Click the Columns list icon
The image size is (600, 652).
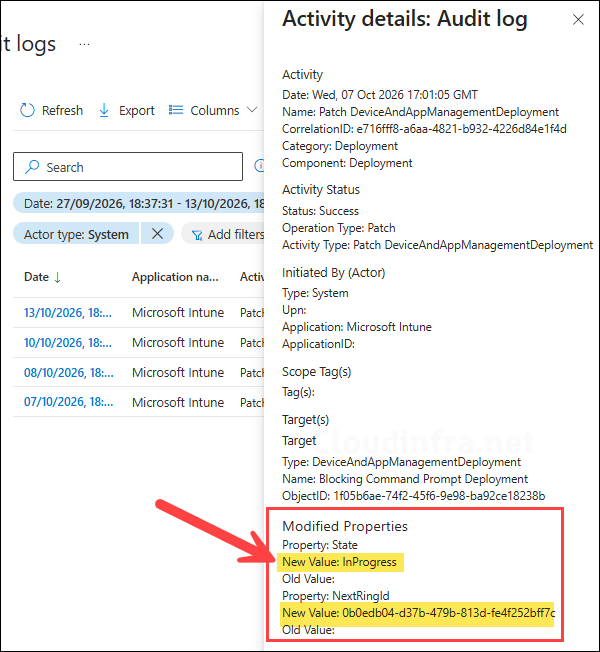176,110
